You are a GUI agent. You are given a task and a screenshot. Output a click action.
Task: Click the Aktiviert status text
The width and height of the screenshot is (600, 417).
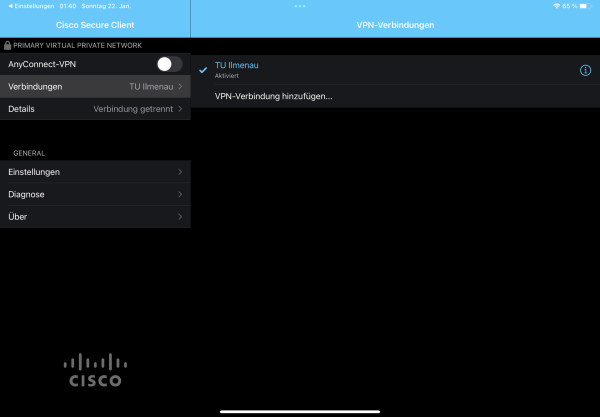227,76
